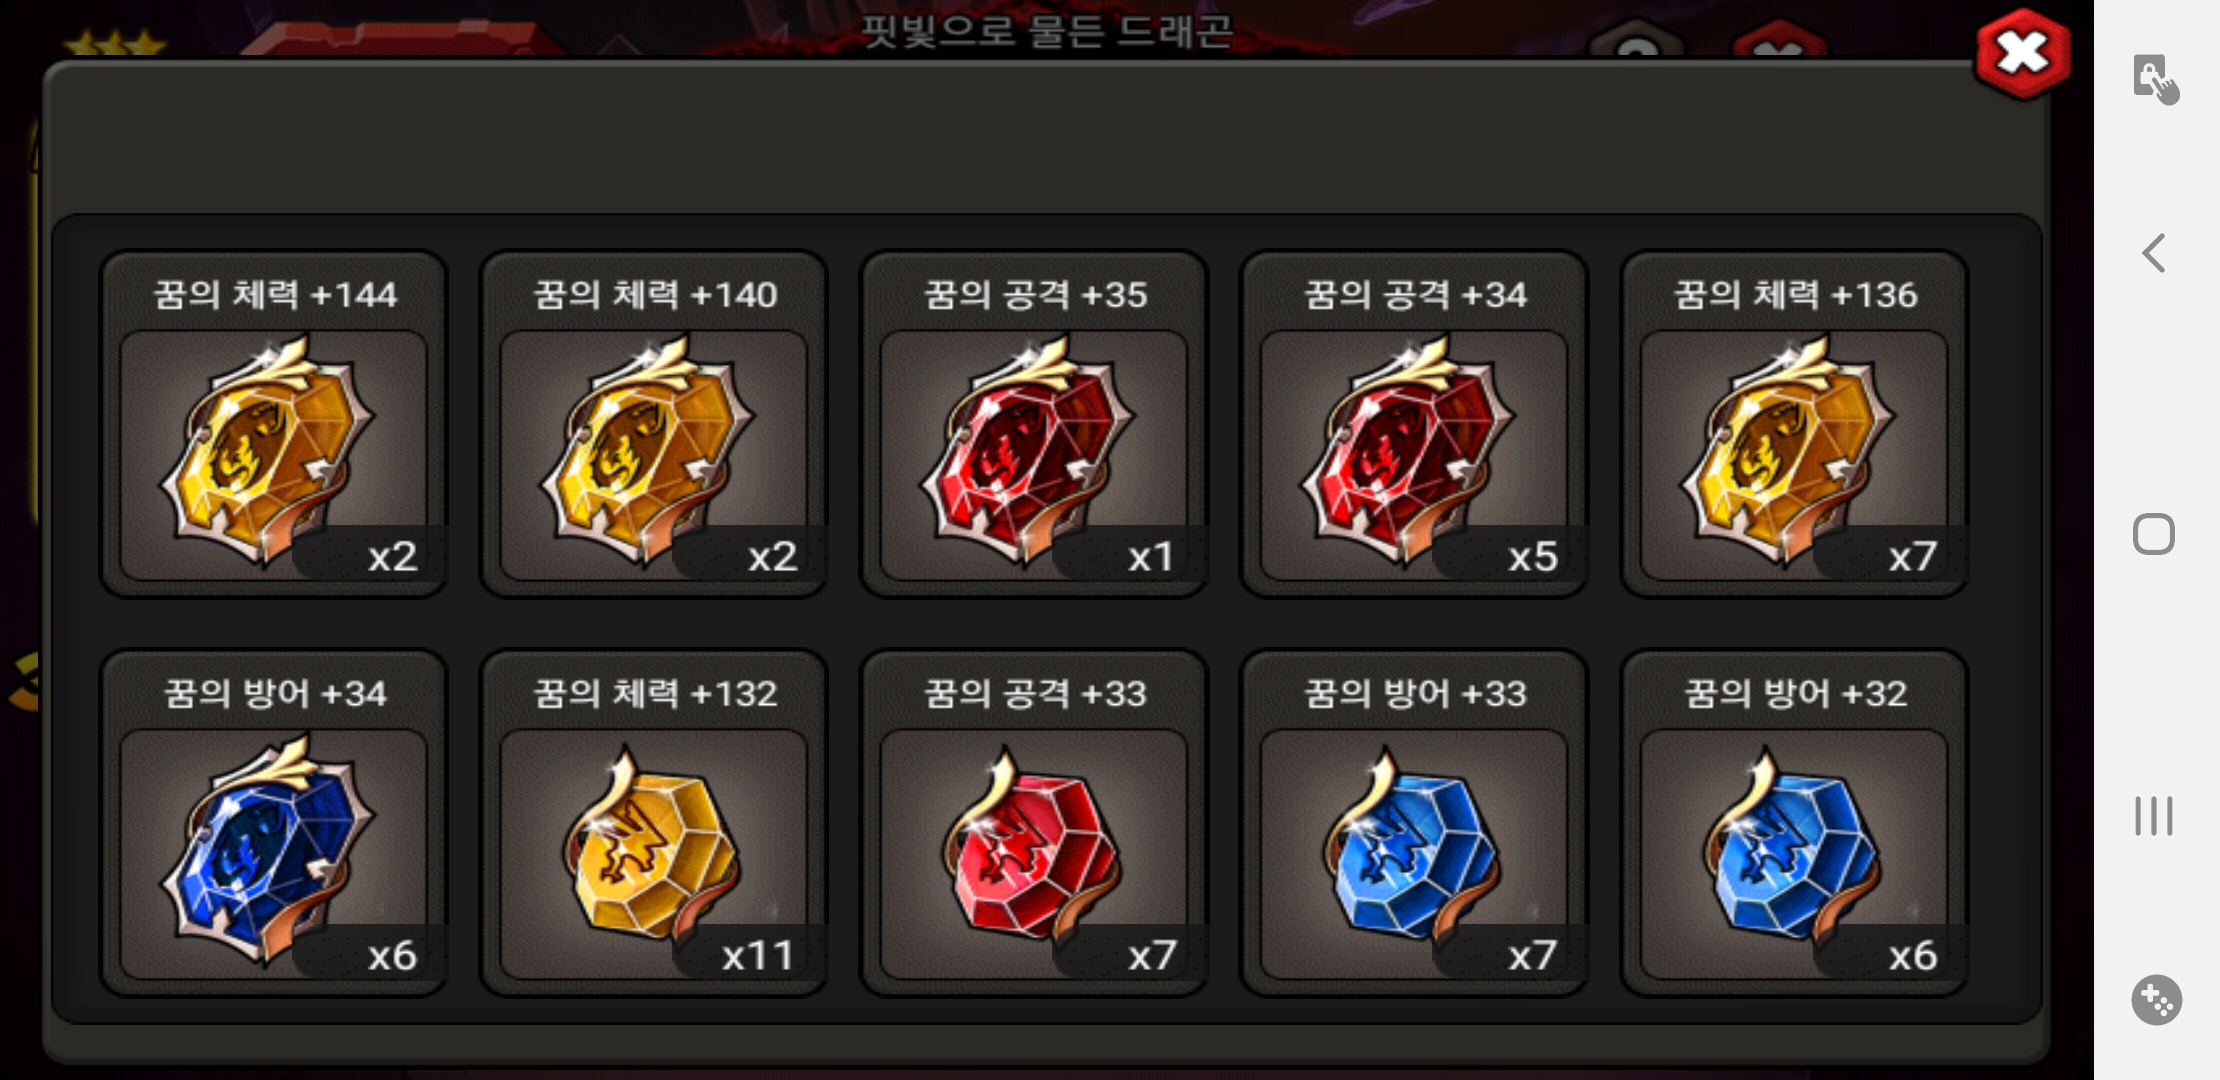Image resolution: width=2220 pixels, height=1080 pixels.
Task: Tap the 꿈의 방어 +34 label text
Action: click(x=275, y=693)
